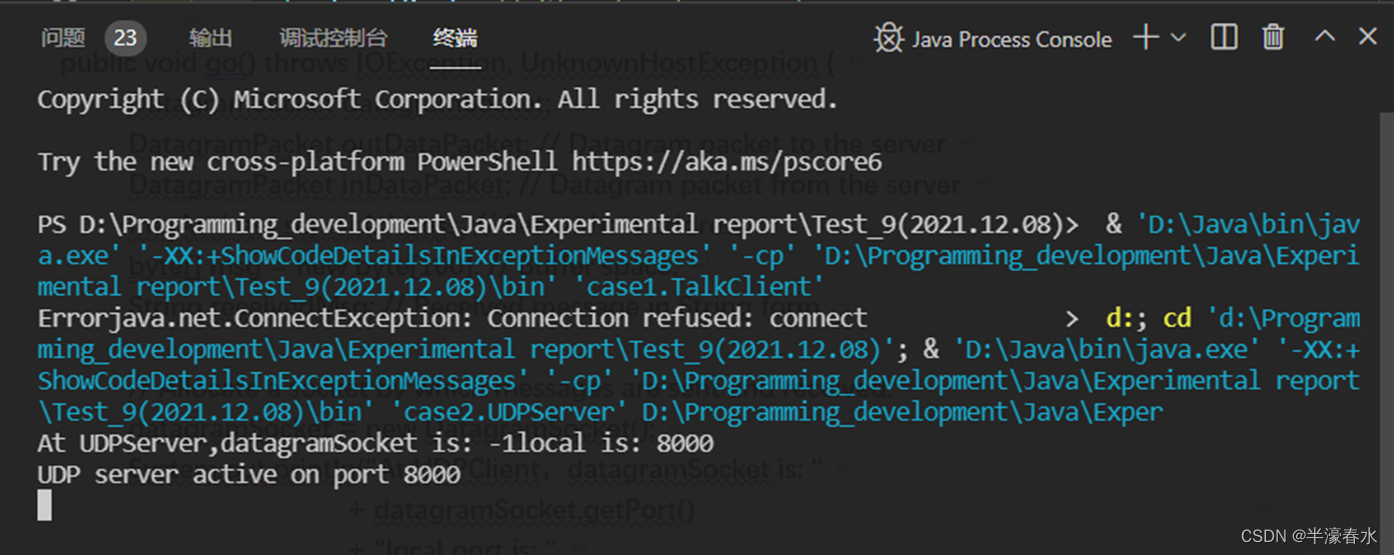
Task: Click the PS D:\Programming_development prompt text
Action: [558, 225]
